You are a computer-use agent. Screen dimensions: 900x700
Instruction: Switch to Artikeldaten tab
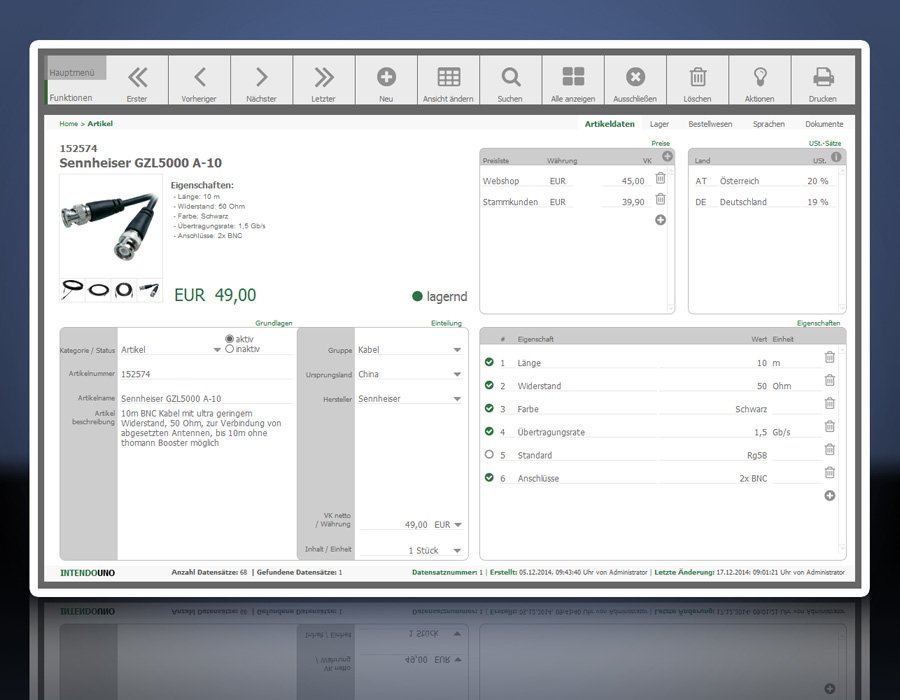click(610, 124)
